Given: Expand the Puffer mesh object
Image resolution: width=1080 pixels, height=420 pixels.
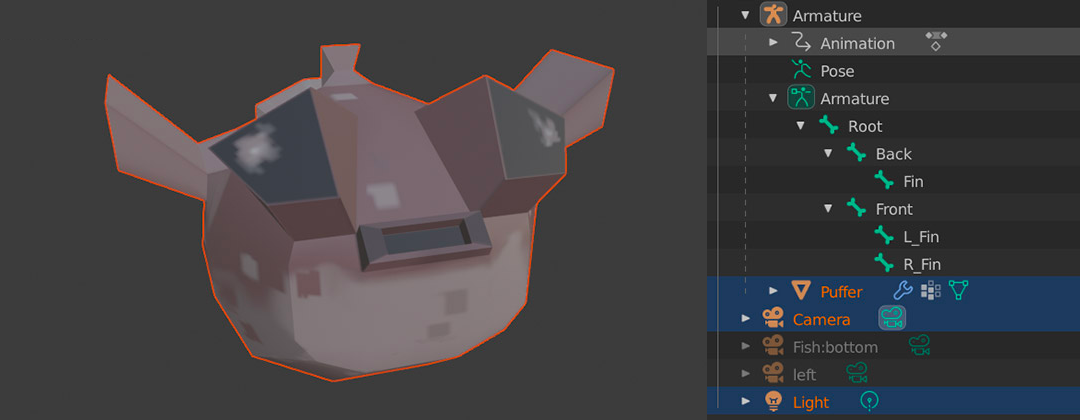Looking at the screenshot, I should pyautogui.click(x=773, y=291).
